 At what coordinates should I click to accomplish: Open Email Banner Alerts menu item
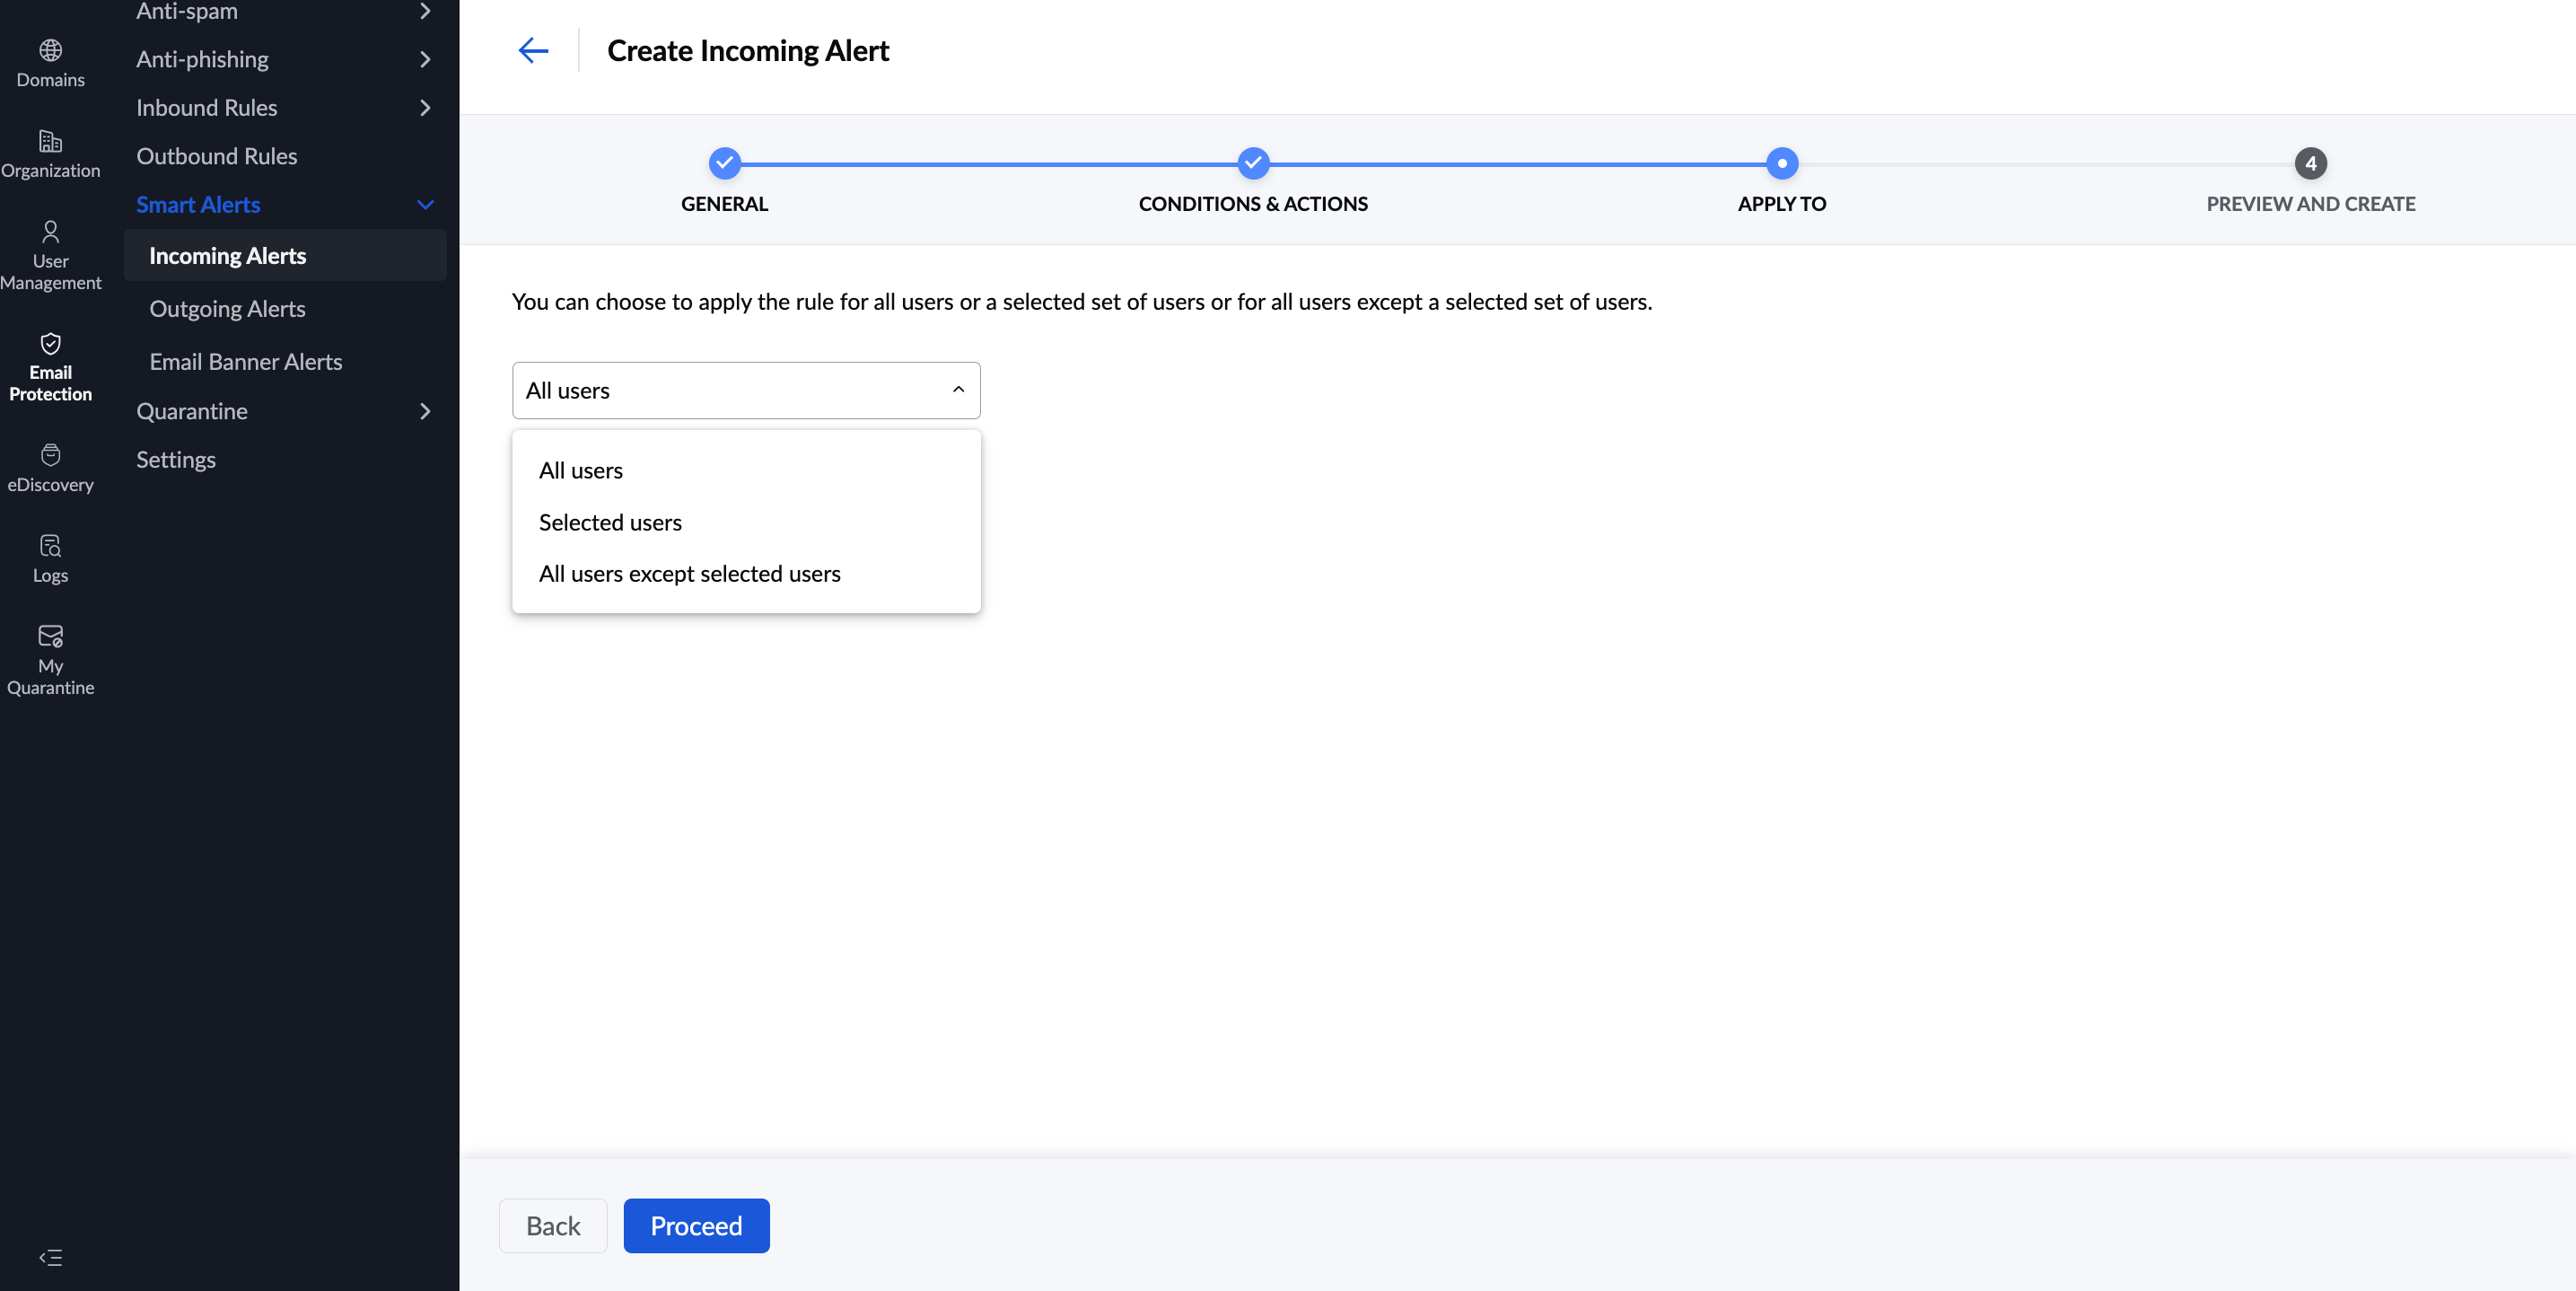click(245, 362)
